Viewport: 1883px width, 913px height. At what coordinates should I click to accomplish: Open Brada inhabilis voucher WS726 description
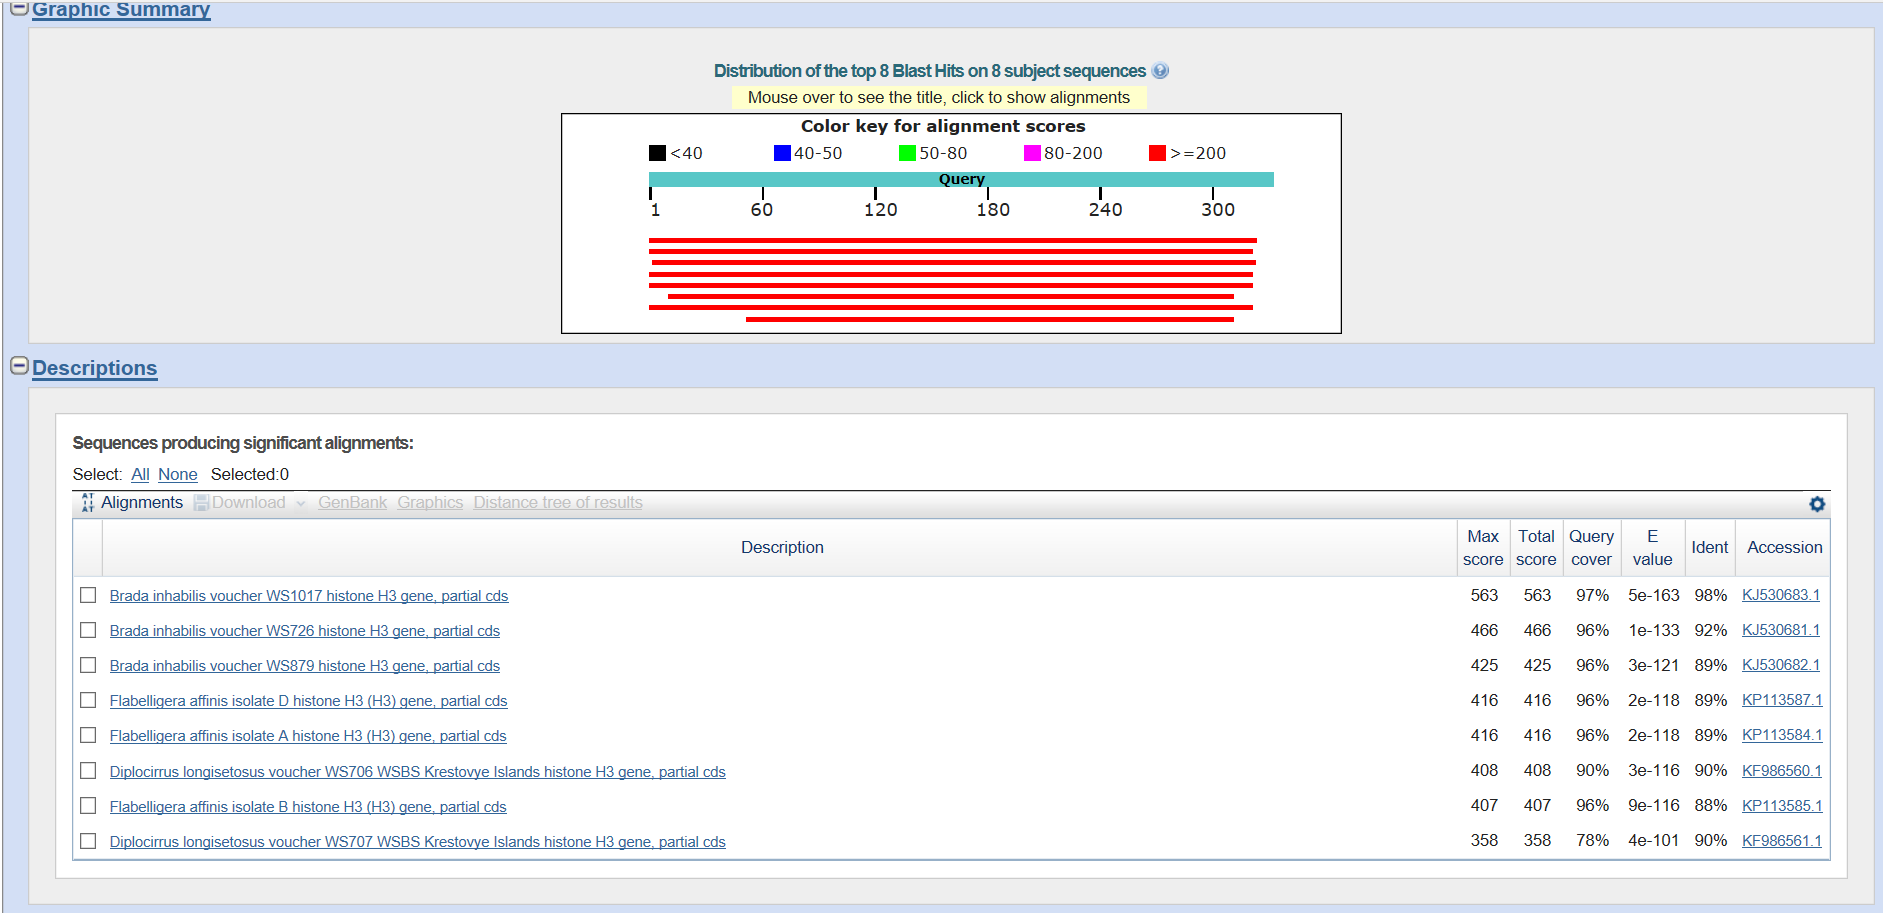[304, 631]
